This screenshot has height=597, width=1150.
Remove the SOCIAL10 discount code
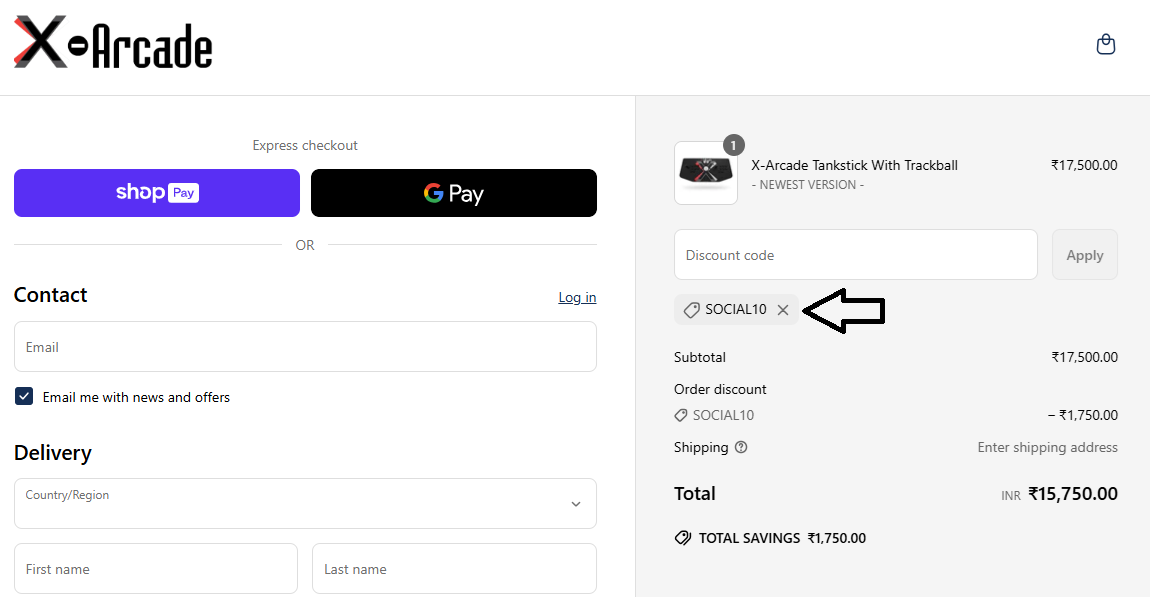point(783,310)
